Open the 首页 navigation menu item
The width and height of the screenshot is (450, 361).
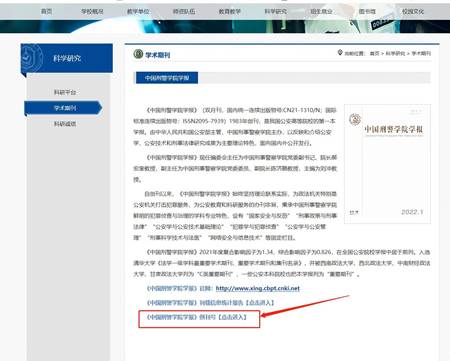(x=46, y=11)
